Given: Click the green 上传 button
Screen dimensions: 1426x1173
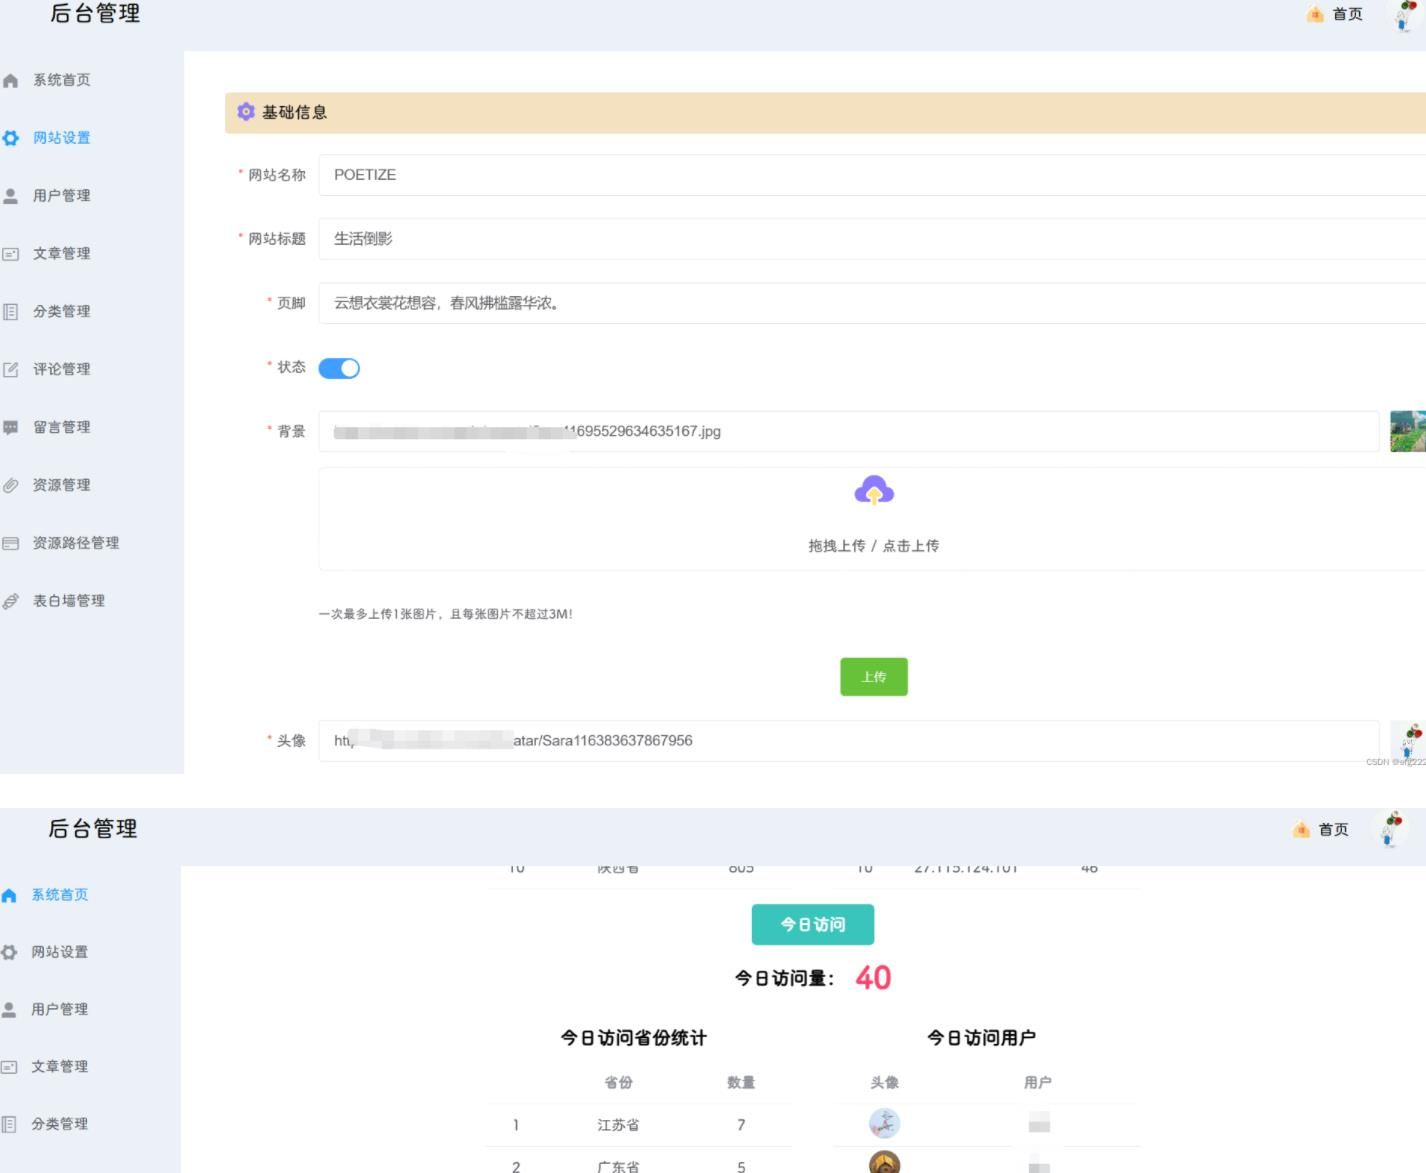Looking at the screenshot, I should pos(873,677).
